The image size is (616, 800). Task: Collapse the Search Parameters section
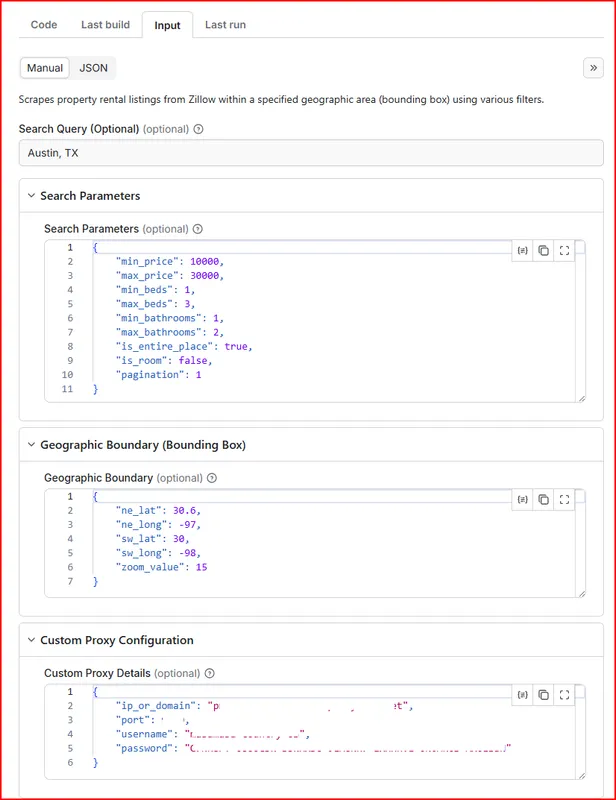tap(31, 196)
